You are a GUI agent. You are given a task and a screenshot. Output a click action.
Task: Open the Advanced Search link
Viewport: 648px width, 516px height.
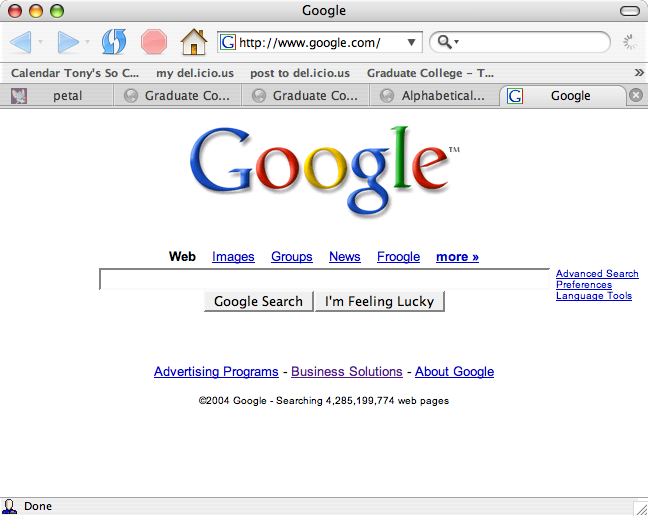tap(597, 274)
